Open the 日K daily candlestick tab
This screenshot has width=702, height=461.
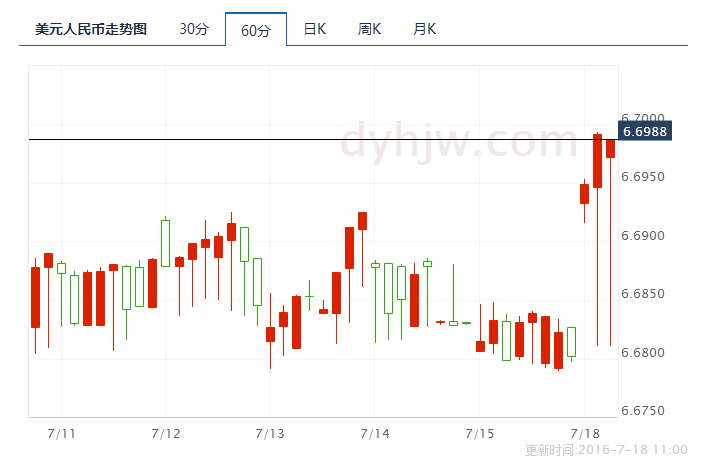click(315, 29)
